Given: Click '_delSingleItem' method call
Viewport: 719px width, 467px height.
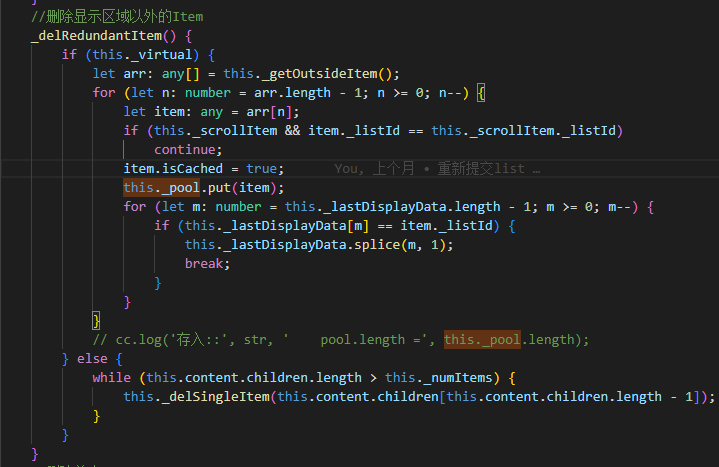Looking at the screenshot, I should (x=216, y=397).
